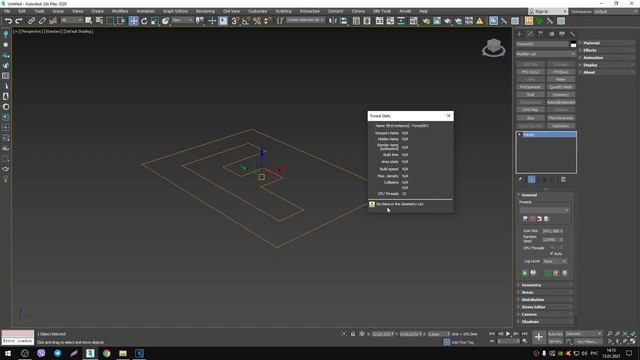Expand the Display rollout
The height and width of the screenshot is (360, 640).
(607, 65)
